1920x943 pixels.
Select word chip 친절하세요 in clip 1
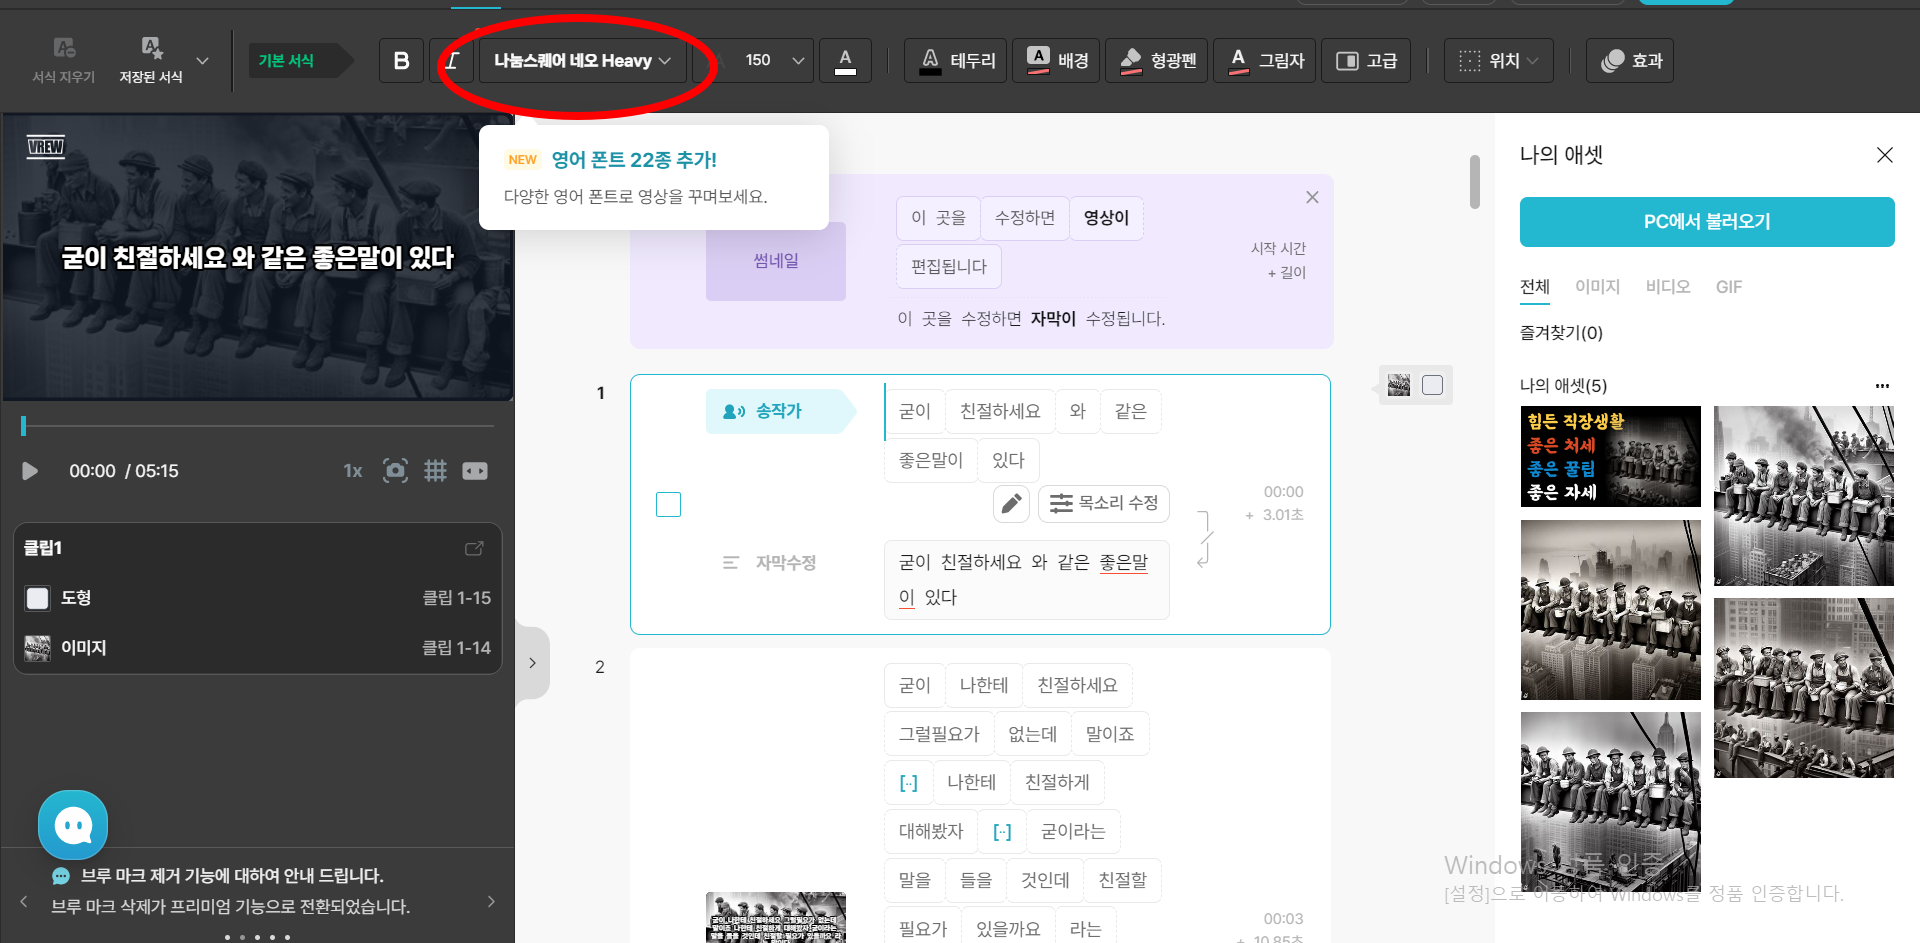tap(1000, 411)
